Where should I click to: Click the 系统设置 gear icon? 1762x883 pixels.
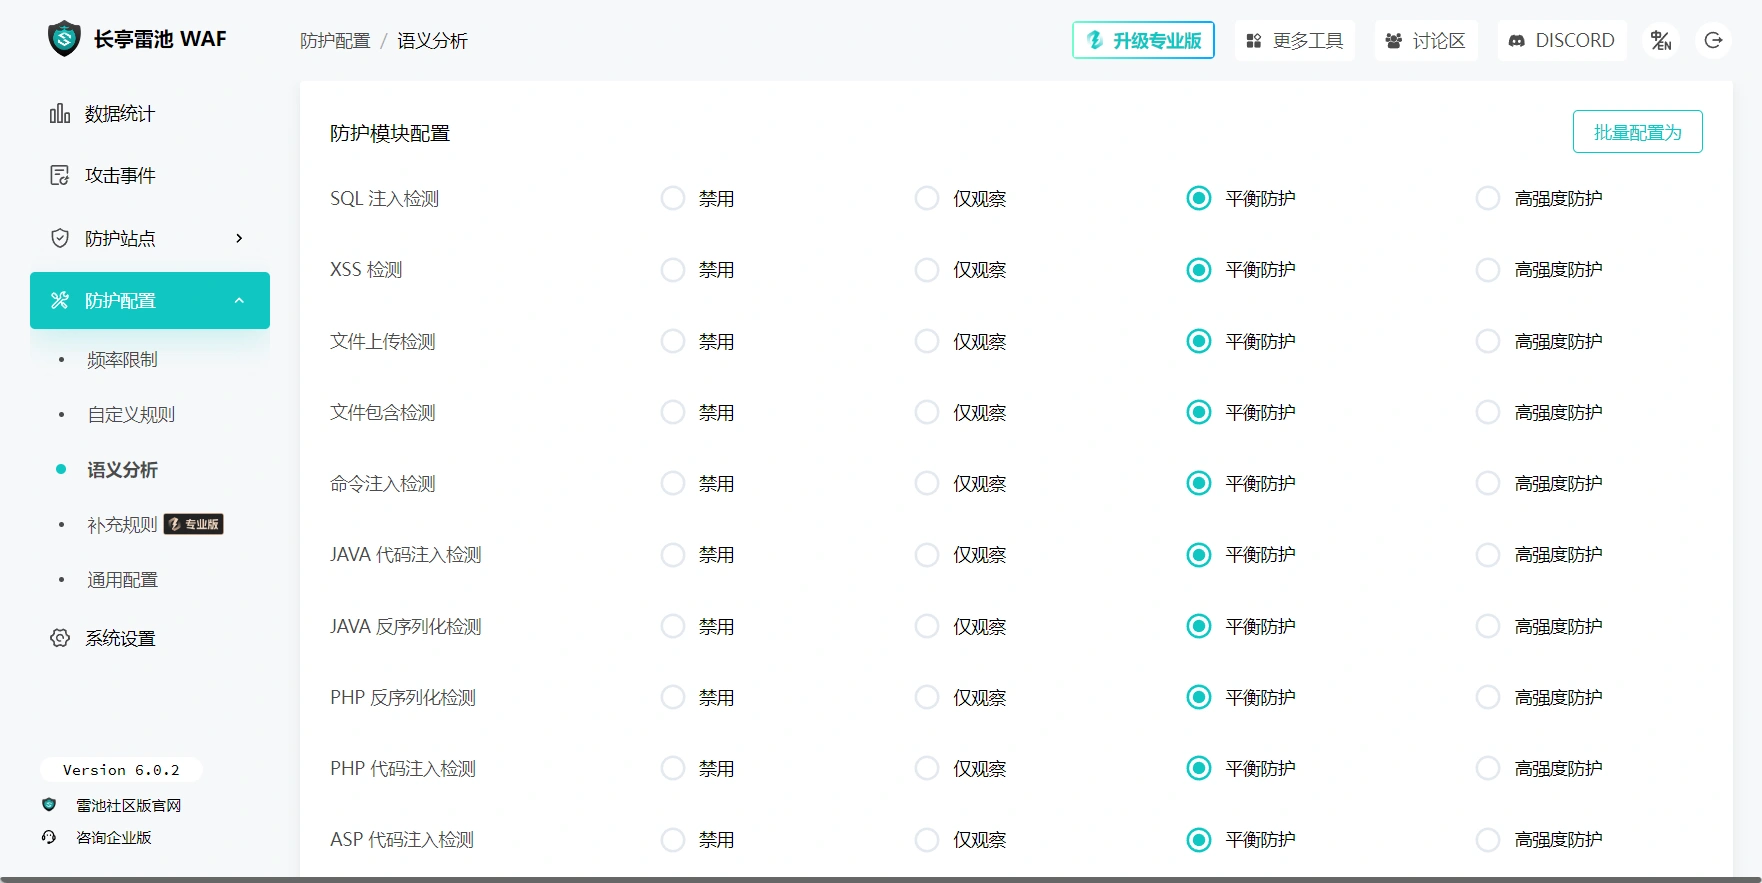(x=60, y=638)
